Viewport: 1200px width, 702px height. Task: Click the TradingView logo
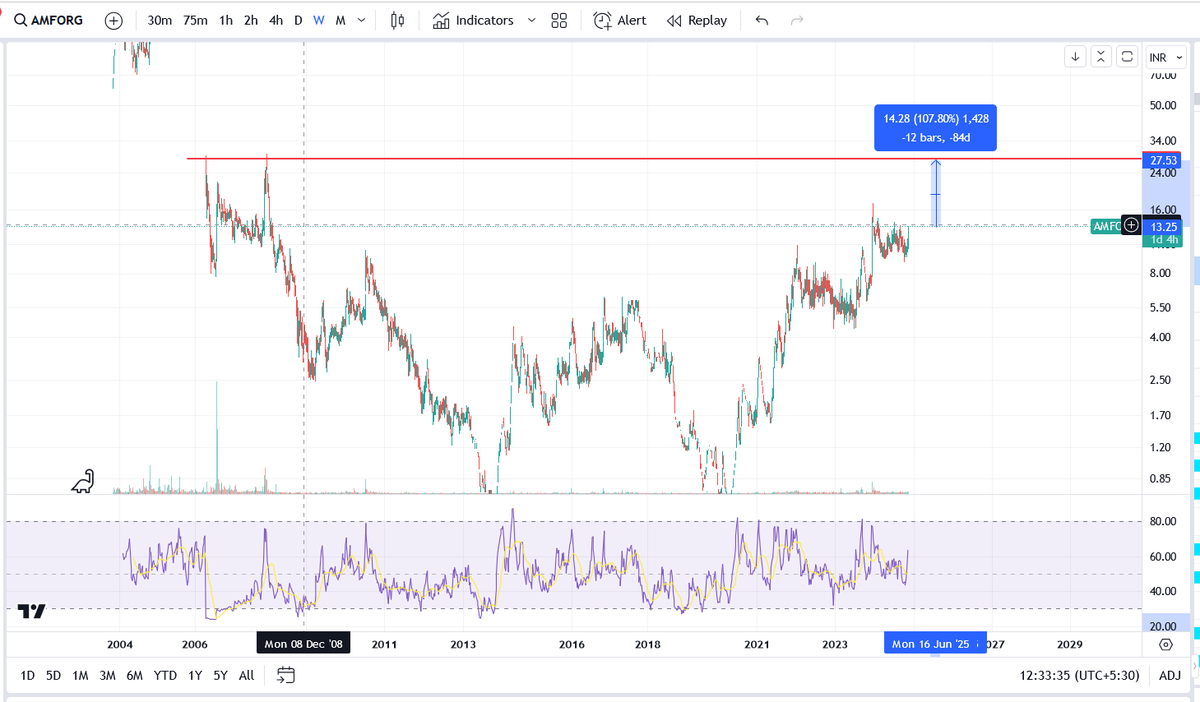click(x=32, y=612)
